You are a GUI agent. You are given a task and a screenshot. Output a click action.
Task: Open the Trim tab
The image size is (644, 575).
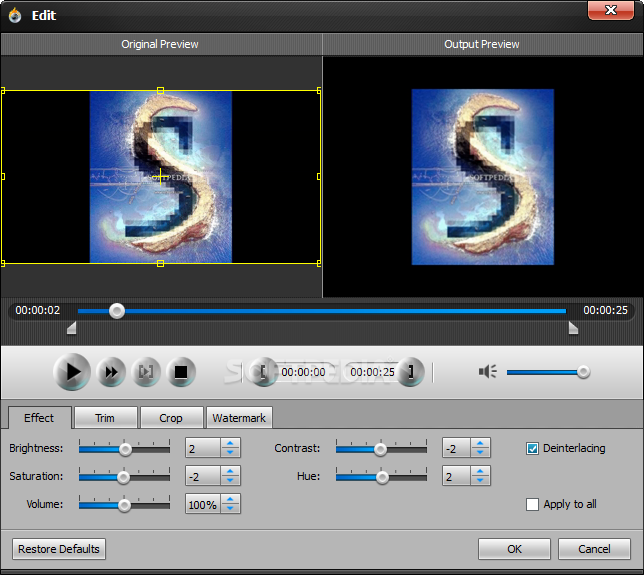tap(106, 418)
